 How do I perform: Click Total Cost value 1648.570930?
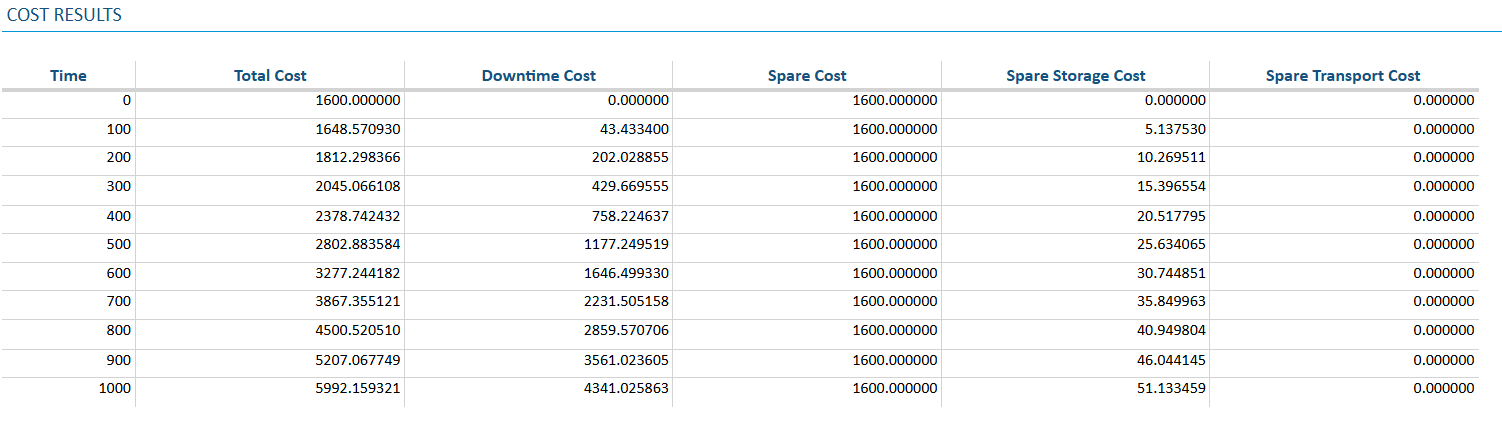[357, 129]
